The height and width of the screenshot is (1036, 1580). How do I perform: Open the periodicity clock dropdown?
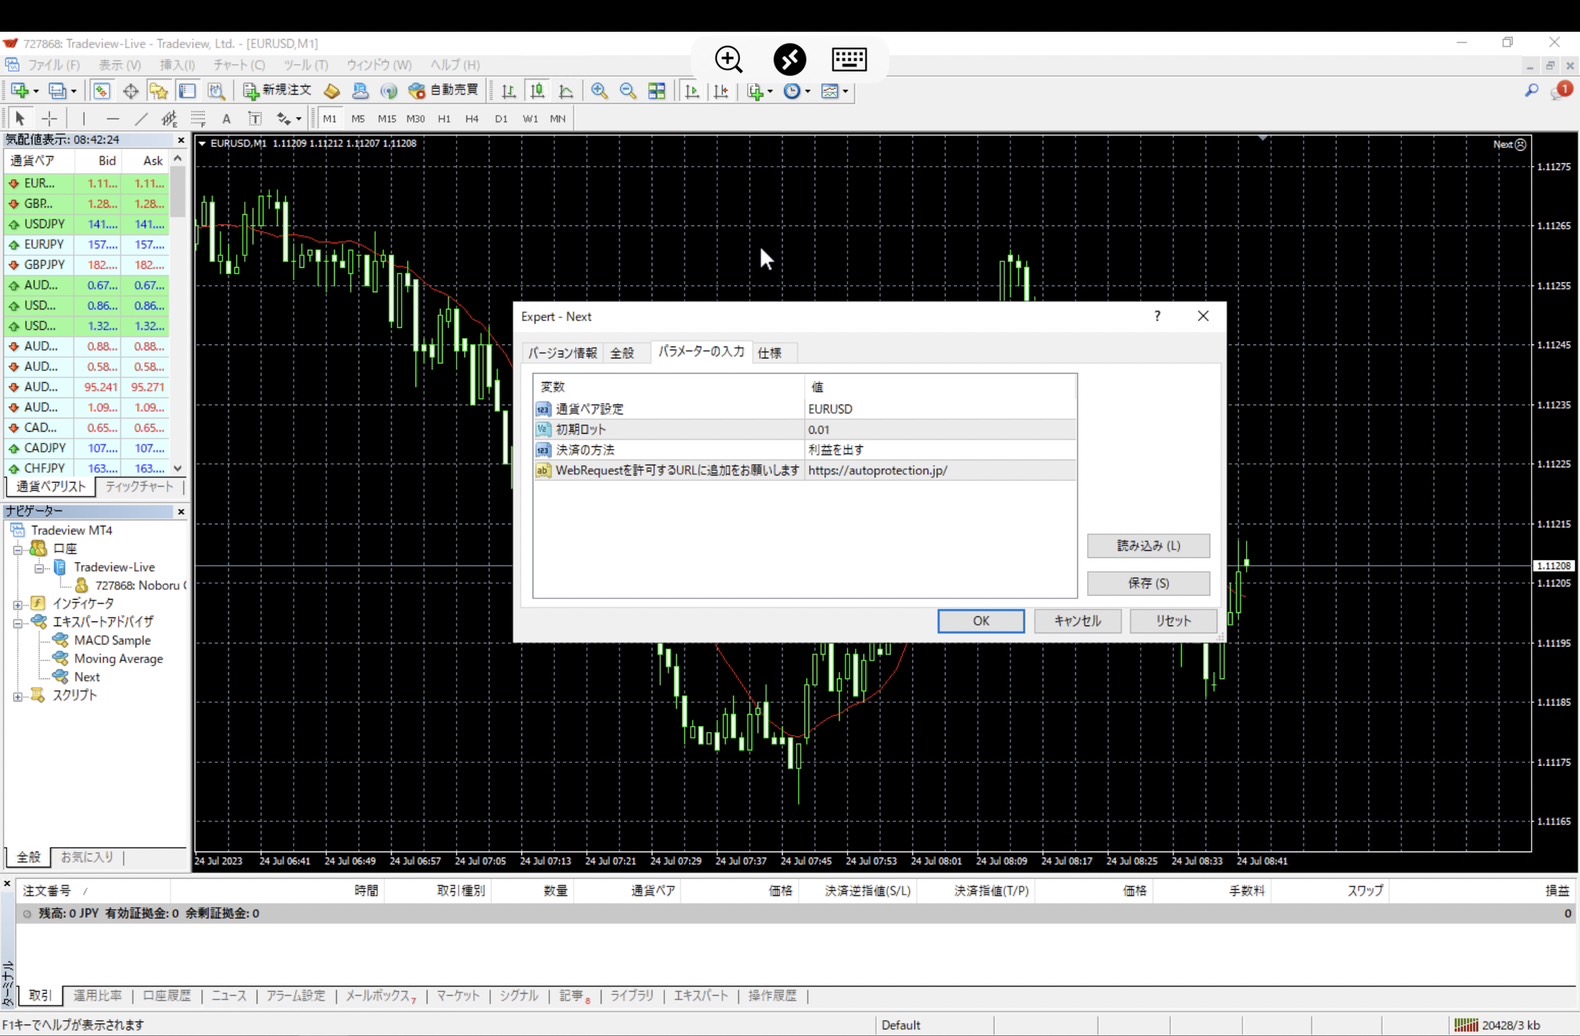point(797,91)
